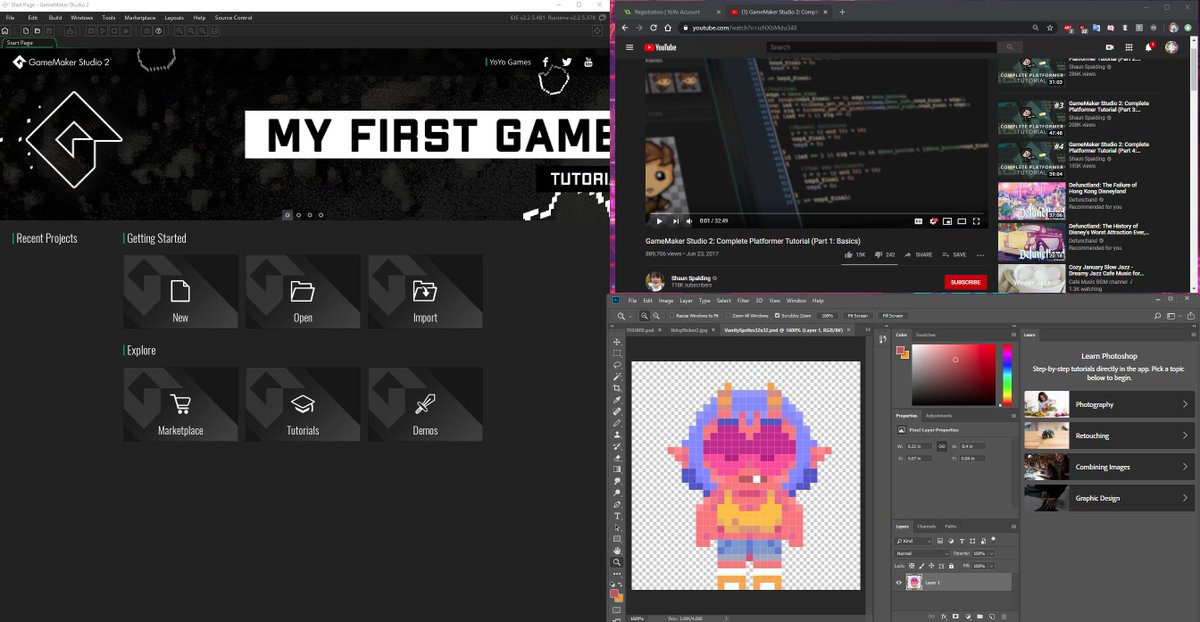
Task: Click the YouTube create video camera icon
Action: 1110,47
